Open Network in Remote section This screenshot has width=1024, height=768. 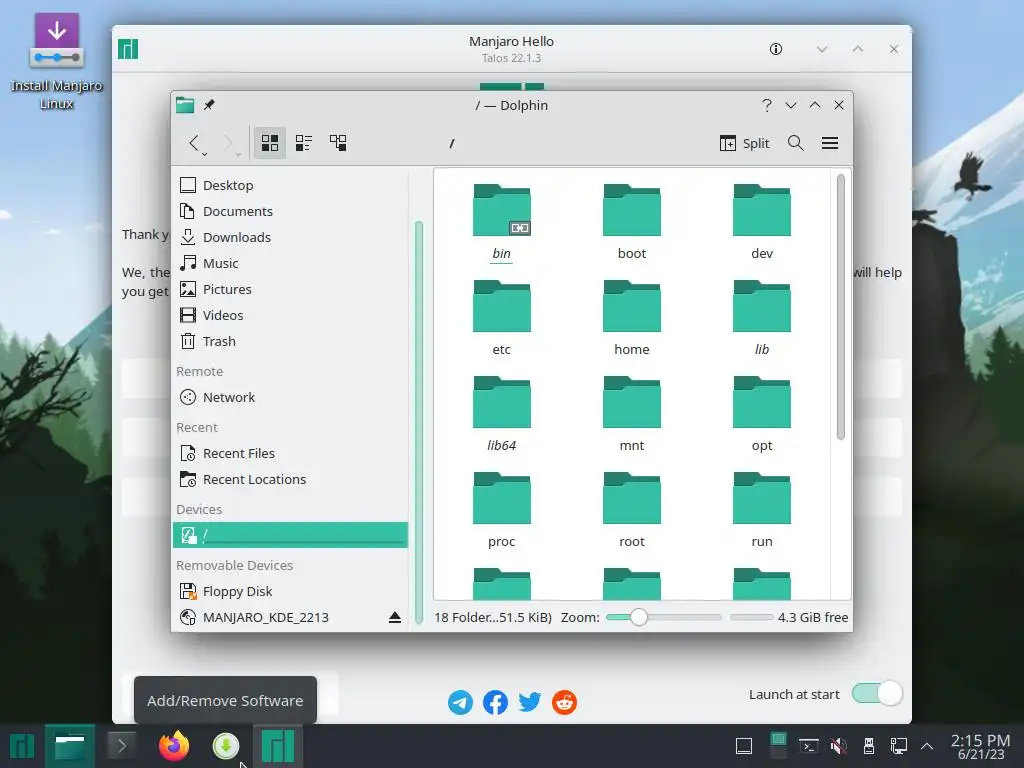pos(290,397)
